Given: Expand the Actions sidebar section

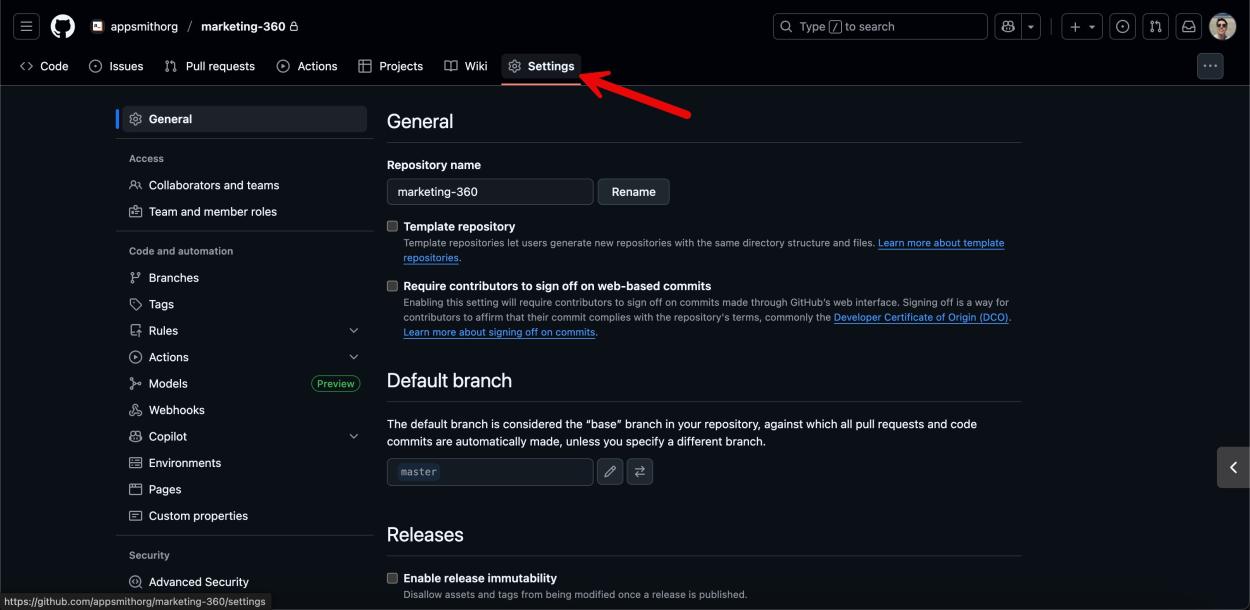Looking at the screenshot, I should coord(353,356).
